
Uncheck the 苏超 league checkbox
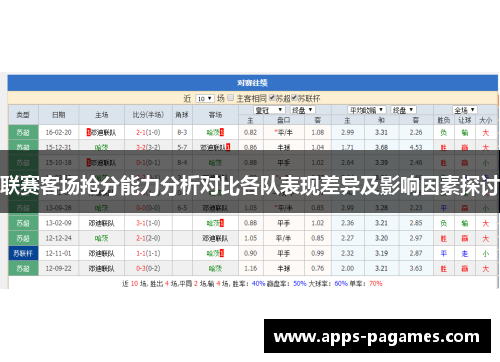pyautogui.click(x=272, y=98)
